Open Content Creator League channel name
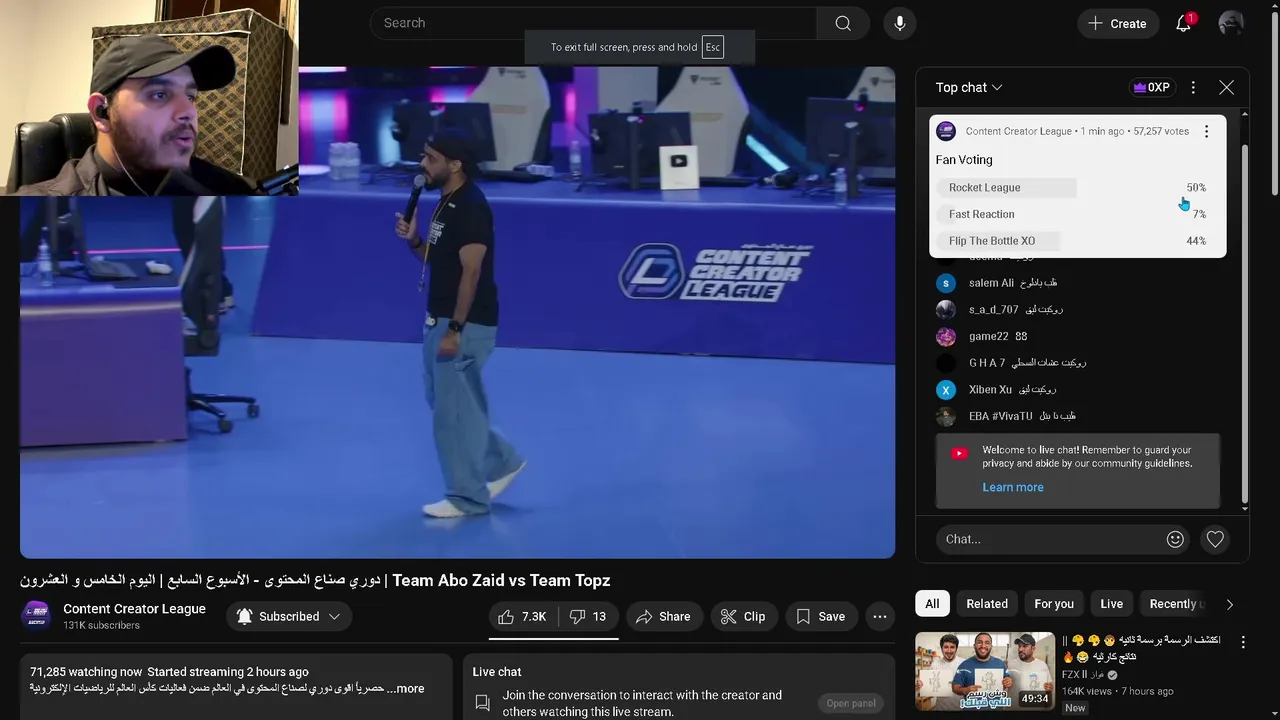The width and height of the screenshot is (1280, 720). [134, 609]
